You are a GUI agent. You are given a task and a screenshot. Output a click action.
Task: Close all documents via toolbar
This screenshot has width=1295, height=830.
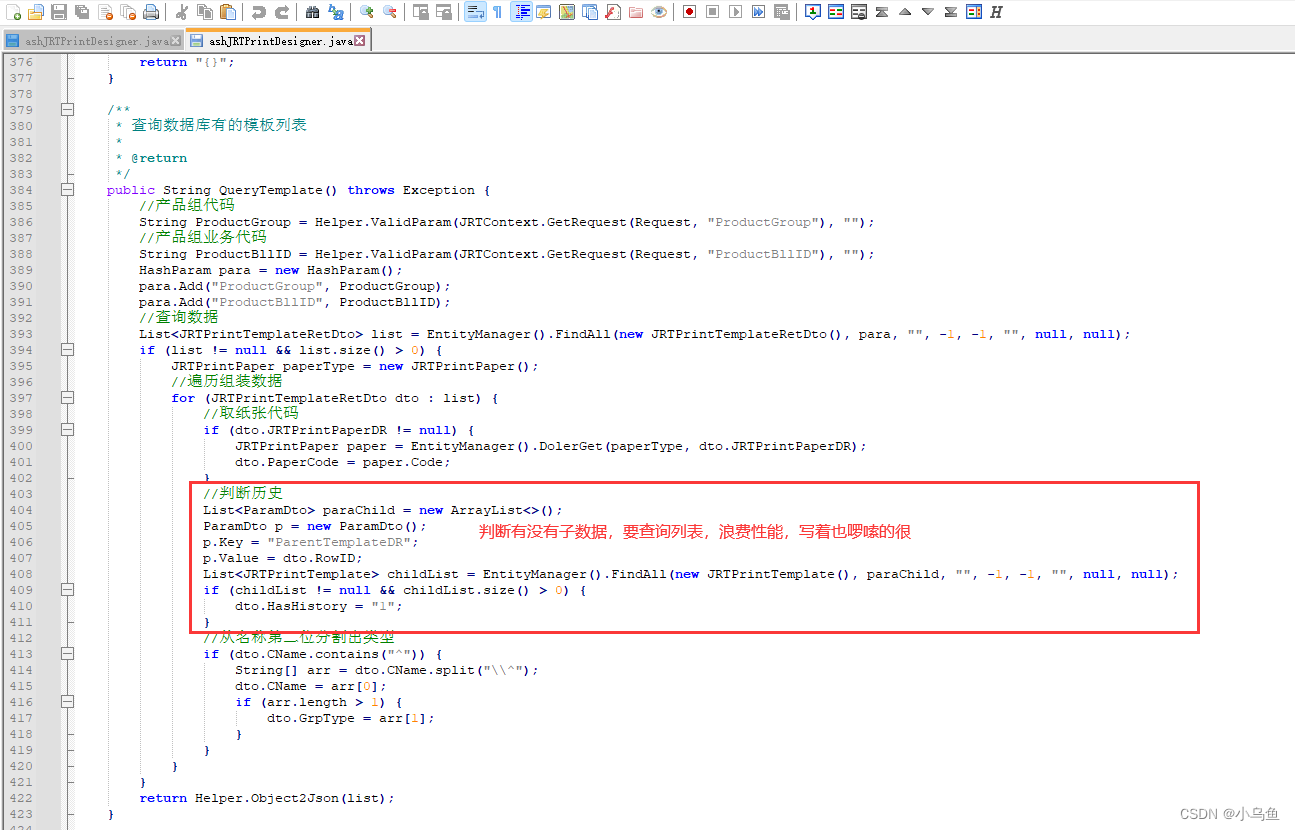(x=127, y=12)
